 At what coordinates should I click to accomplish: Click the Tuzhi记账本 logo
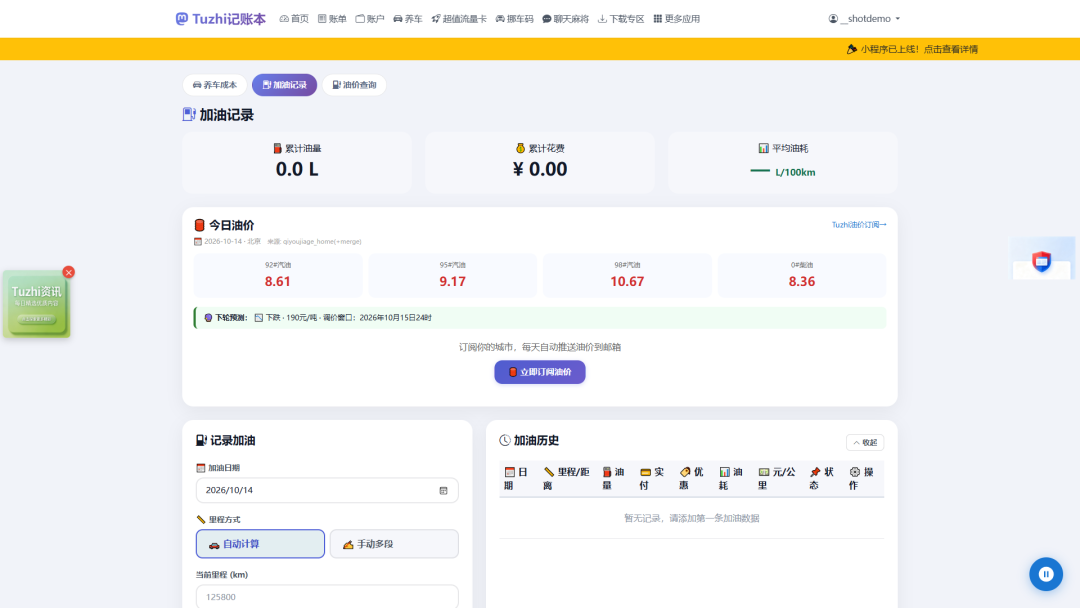220,19
